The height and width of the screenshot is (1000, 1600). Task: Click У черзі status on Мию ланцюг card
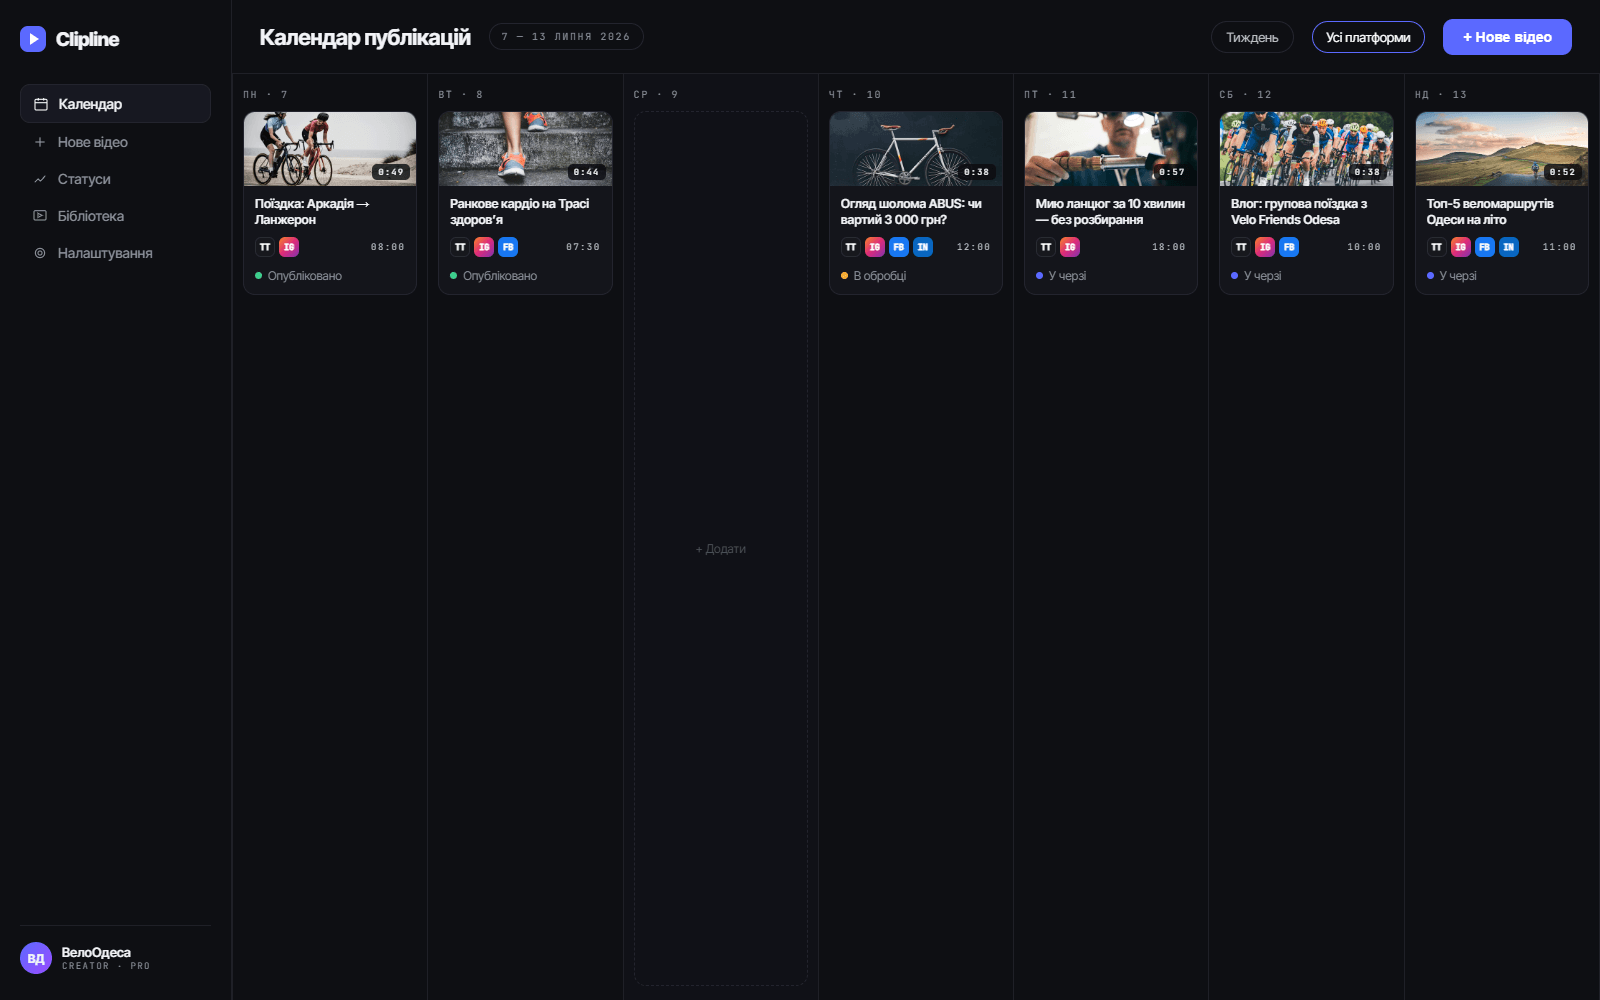pos(1061,276)
